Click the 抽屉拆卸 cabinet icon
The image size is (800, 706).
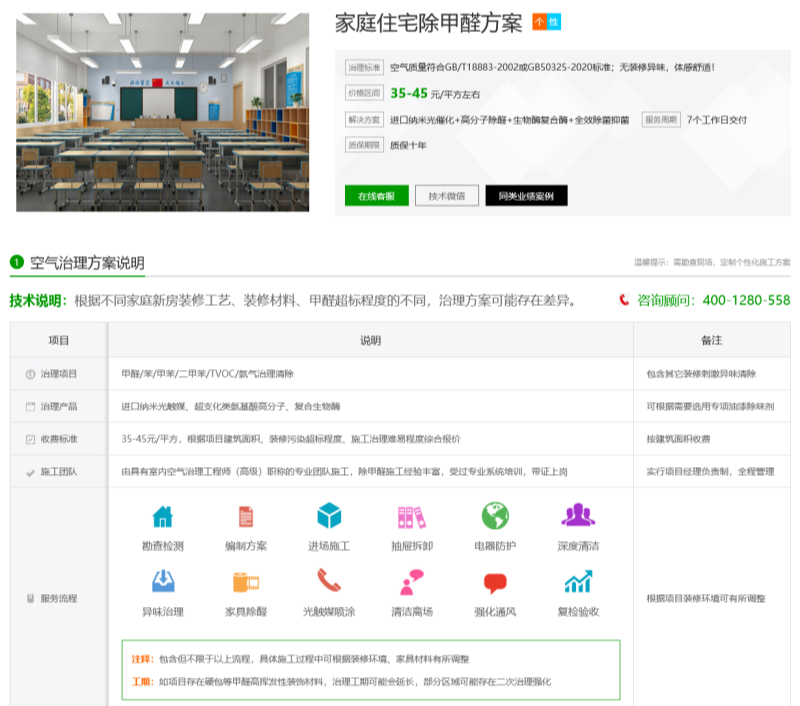point(411,516)
